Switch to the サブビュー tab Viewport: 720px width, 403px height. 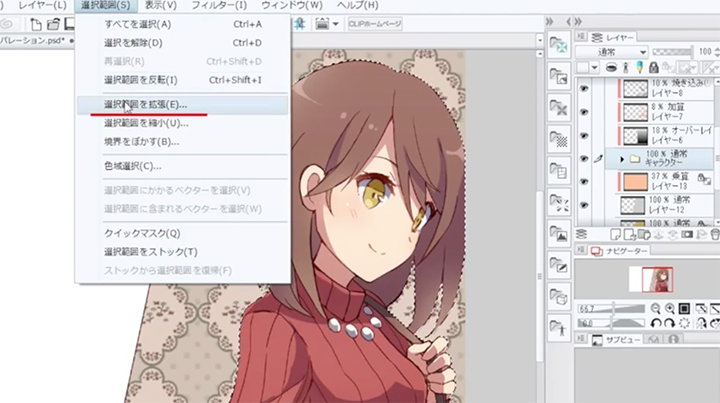pos(615,340)
